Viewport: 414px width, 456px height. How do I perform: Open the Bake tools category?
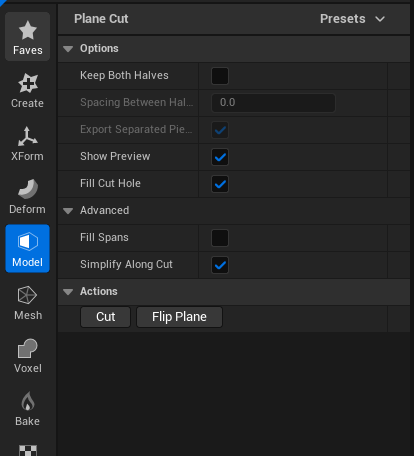pos(28,408)
